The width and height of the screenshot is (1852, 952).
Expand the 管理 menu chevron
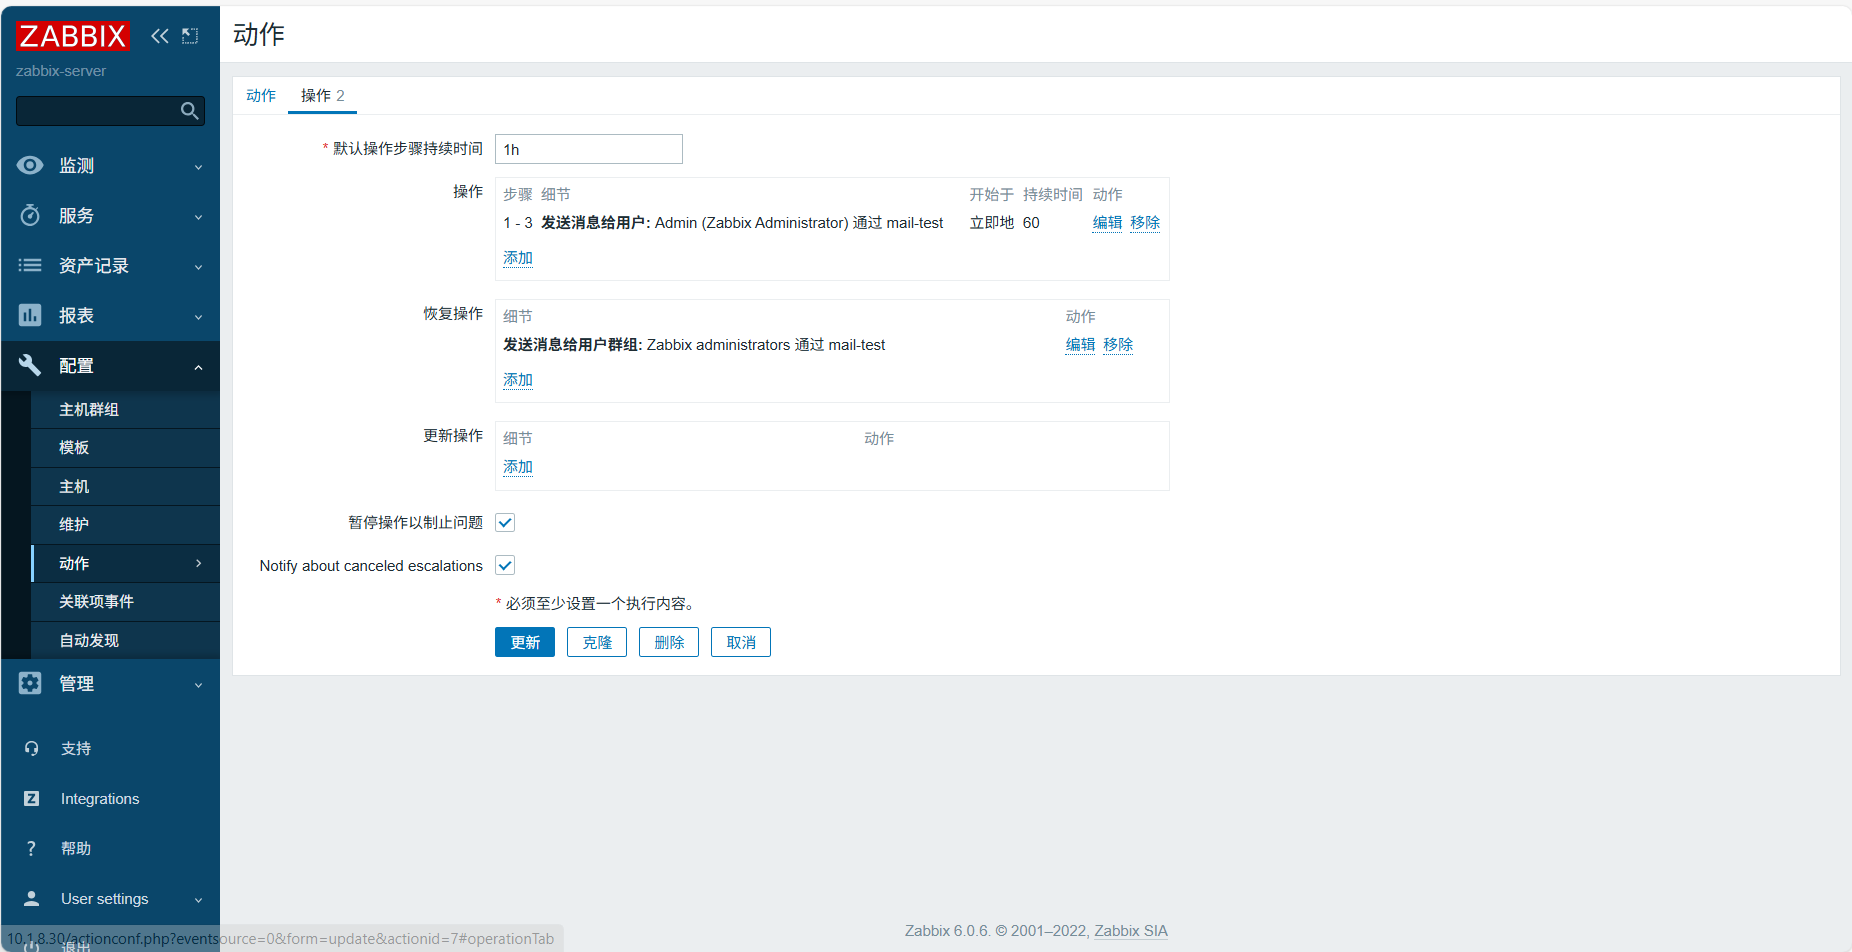[198, 685]
